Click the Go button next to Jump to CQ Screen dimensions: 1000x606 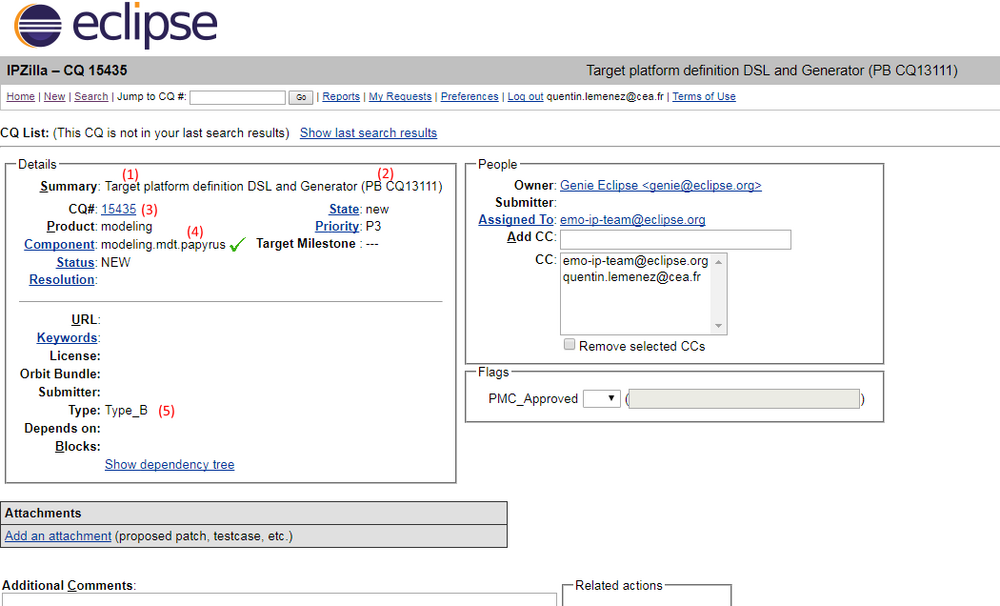(300, 97)
